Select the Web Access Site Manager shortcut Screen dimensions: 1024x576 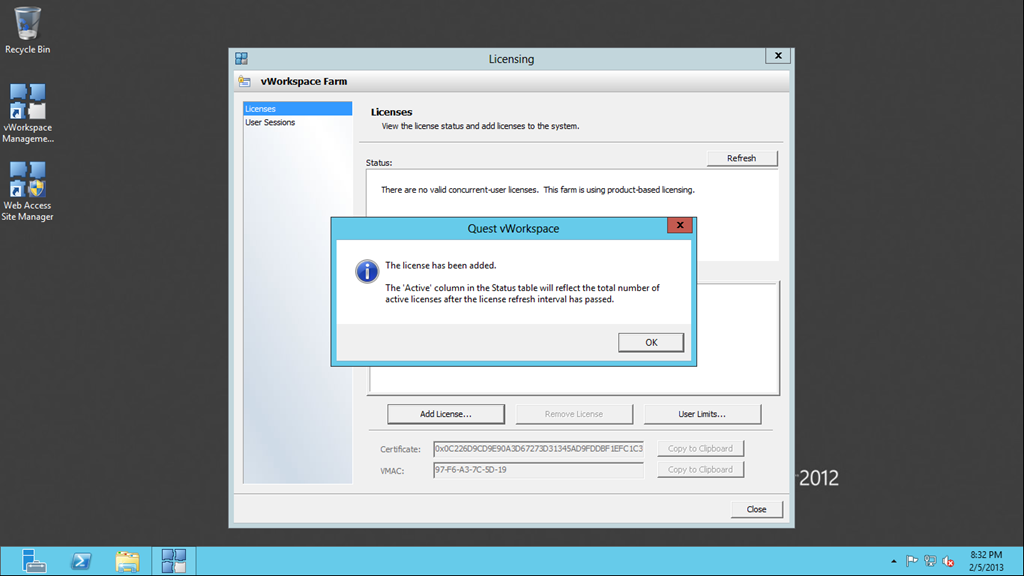click(x=27, y=191)
